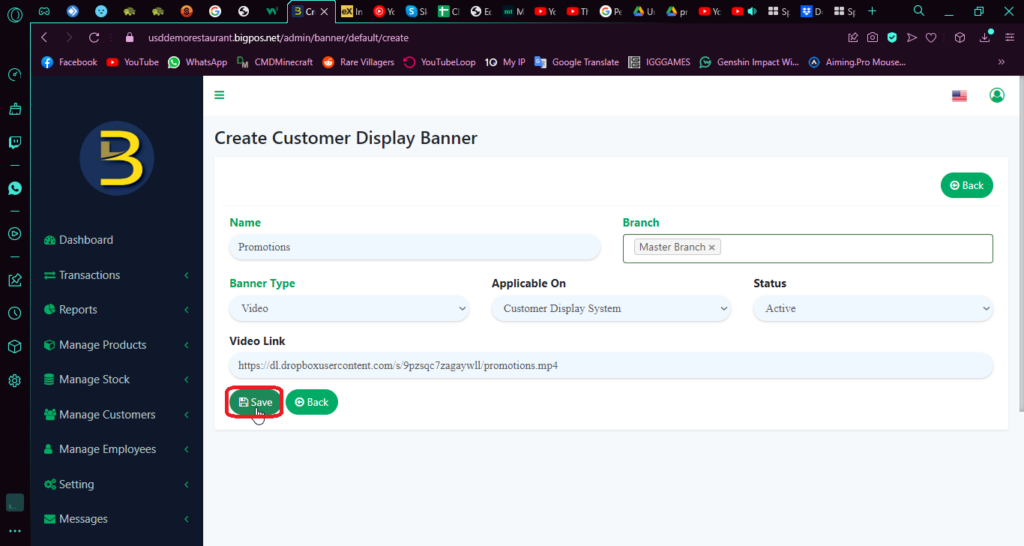Image resolution: width=1024 pixels, height=546 pixels.
Task: Show hidden bookmarks overflow arrows
Action: (x=1001, y=63)
